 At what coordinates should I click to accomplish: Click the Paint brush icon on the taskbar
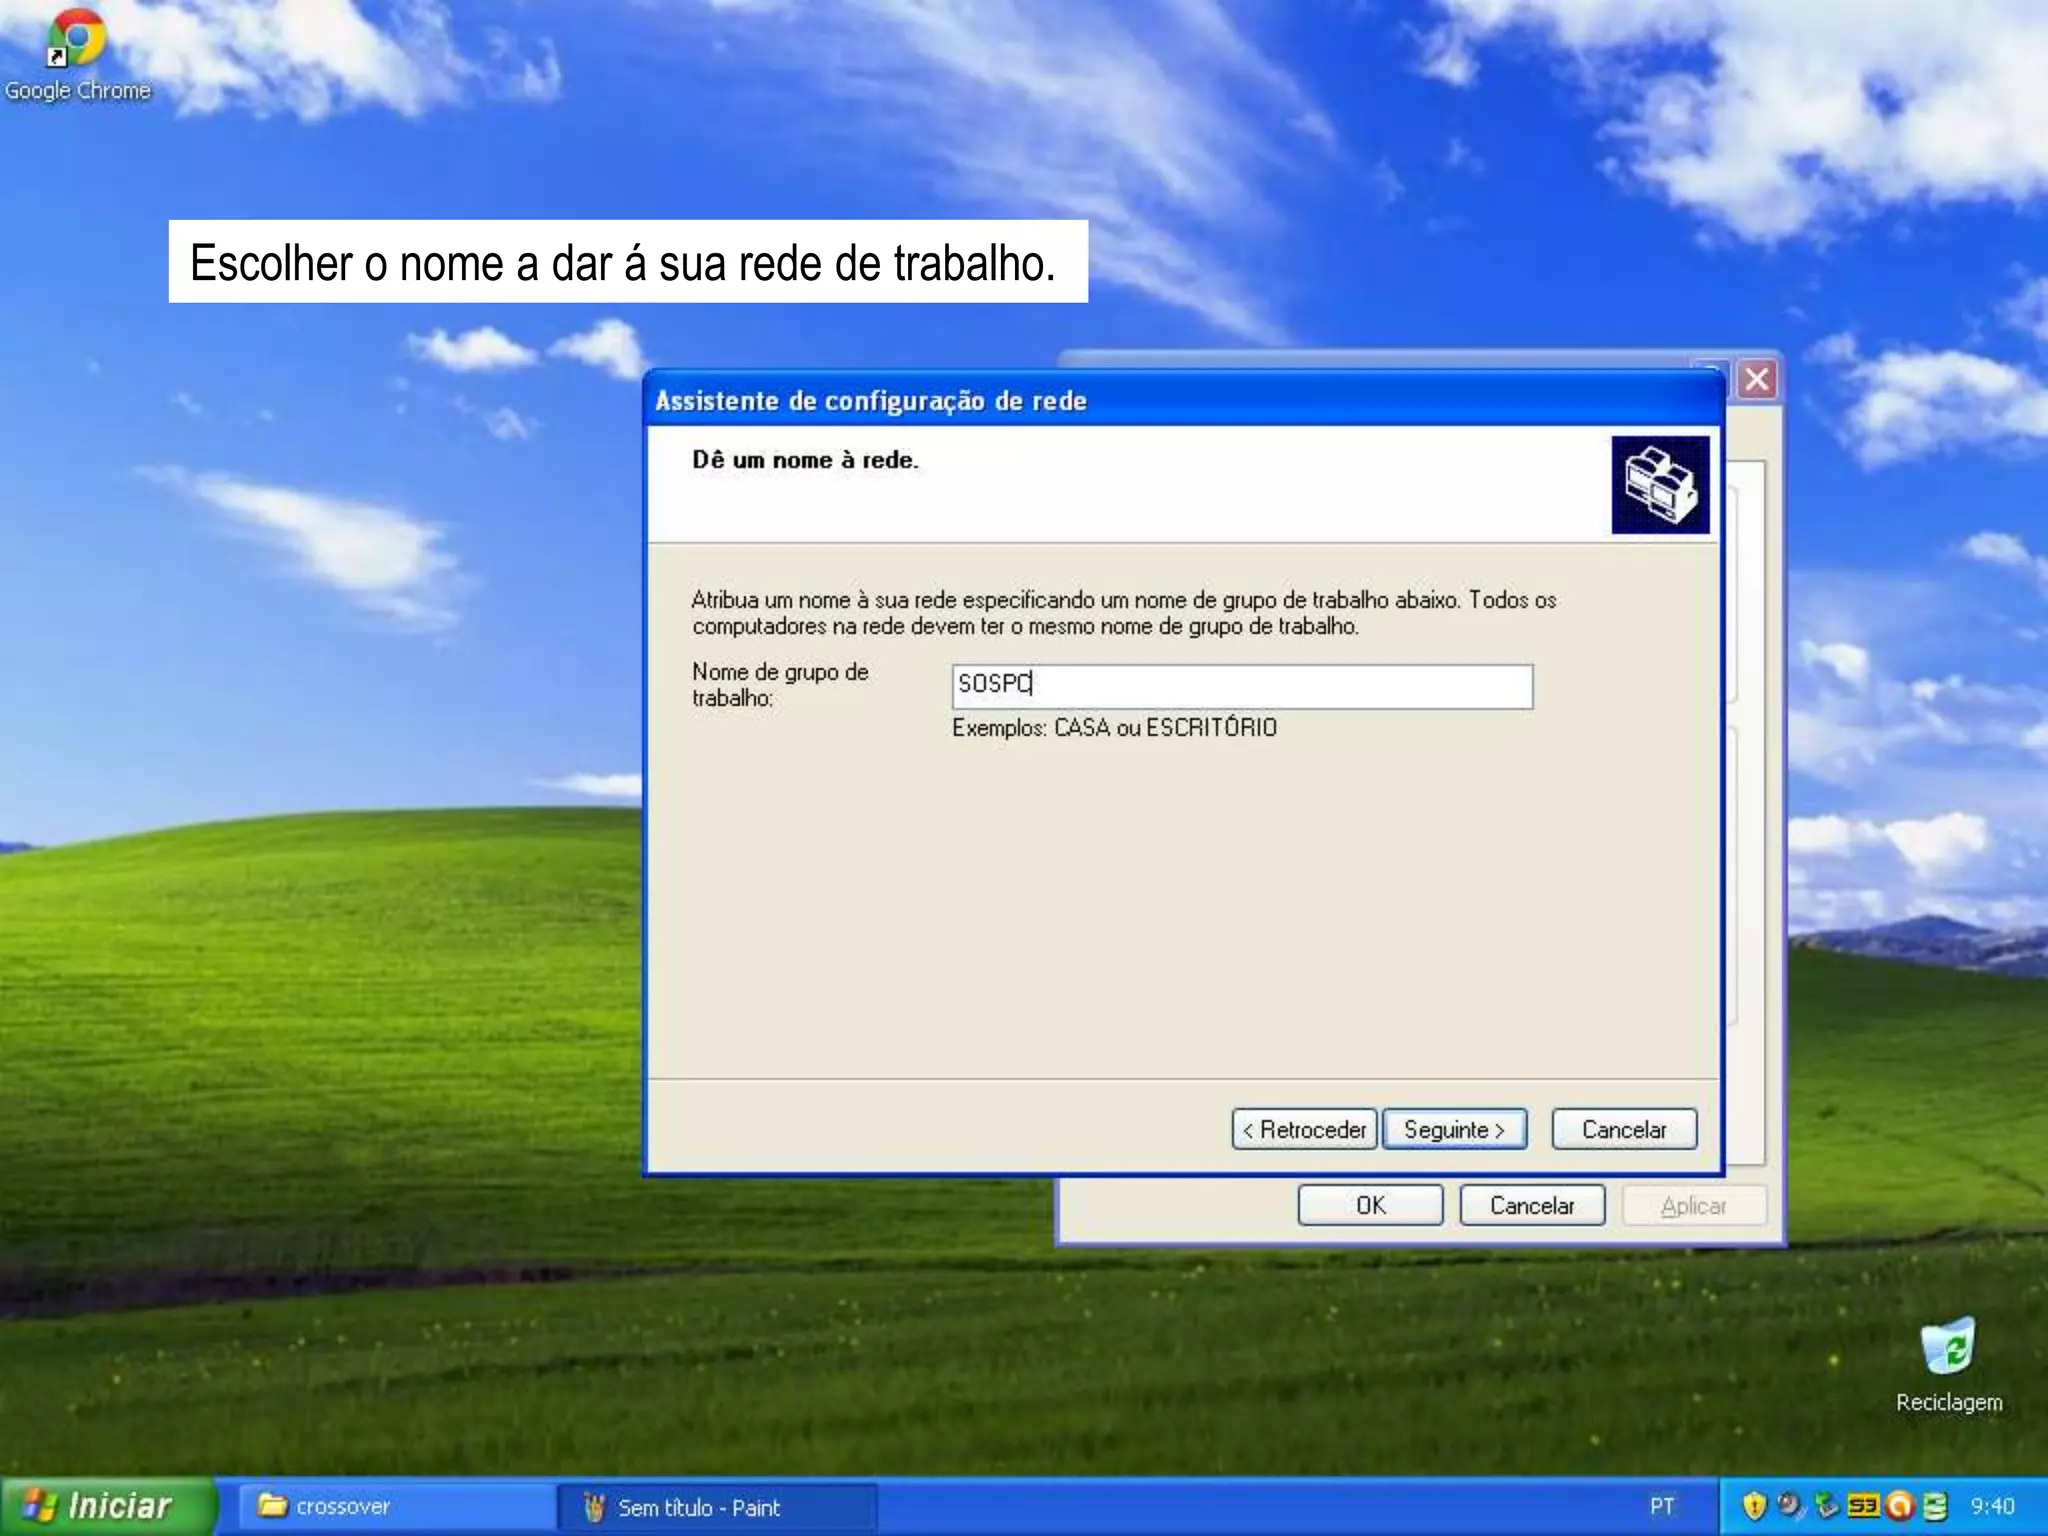click(x=594, y=1507)
